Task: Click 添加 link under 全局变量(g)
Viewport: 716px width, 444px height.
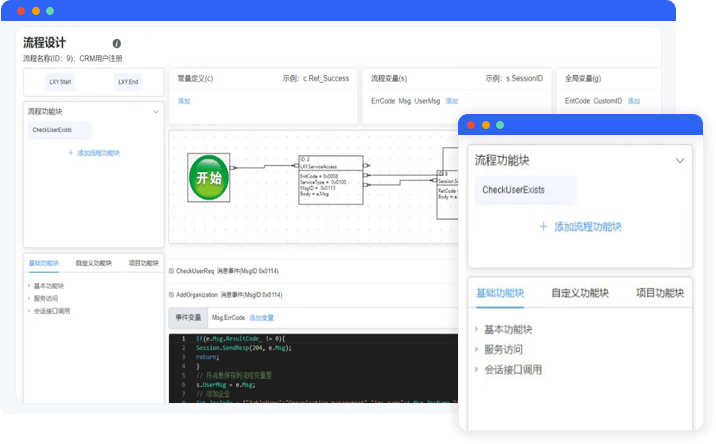Action: pyautogui.click(x=633, y=101)
